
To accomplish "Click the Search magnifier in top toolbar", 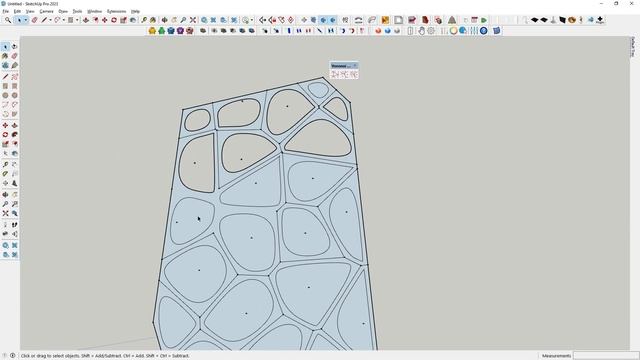I will [8, 20].
